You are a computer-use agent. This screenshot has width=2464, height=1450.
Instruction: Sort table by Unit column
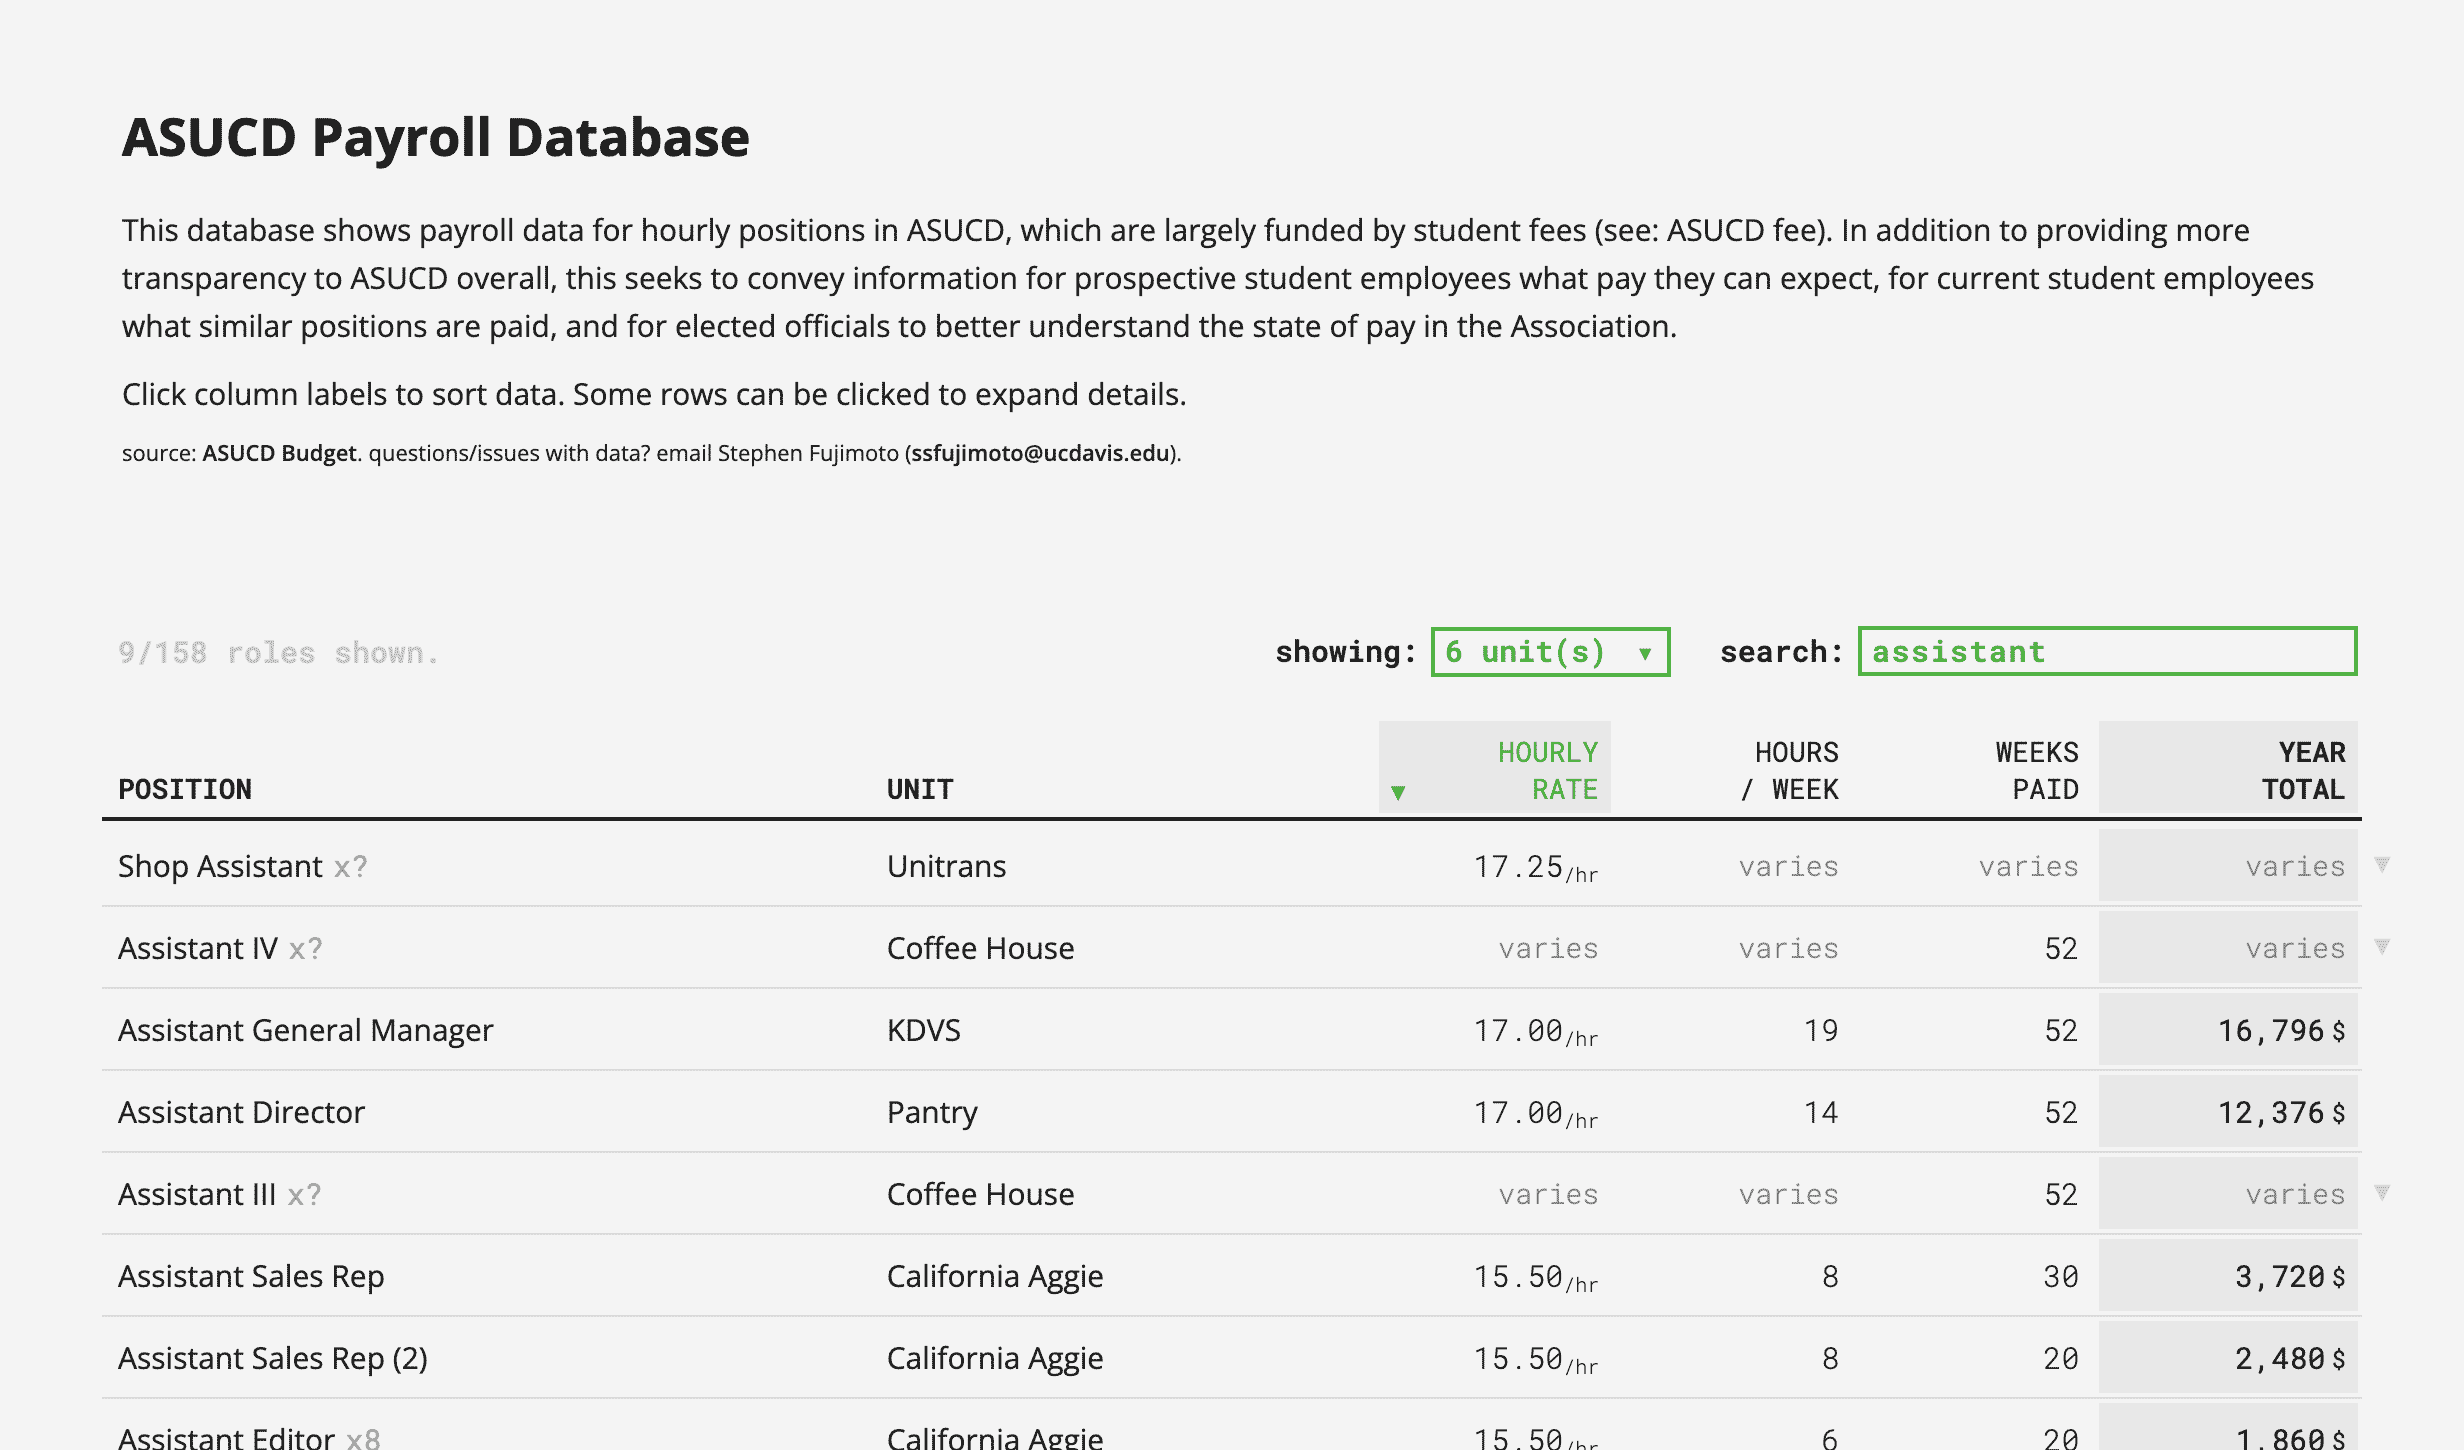tap(920, 789)
